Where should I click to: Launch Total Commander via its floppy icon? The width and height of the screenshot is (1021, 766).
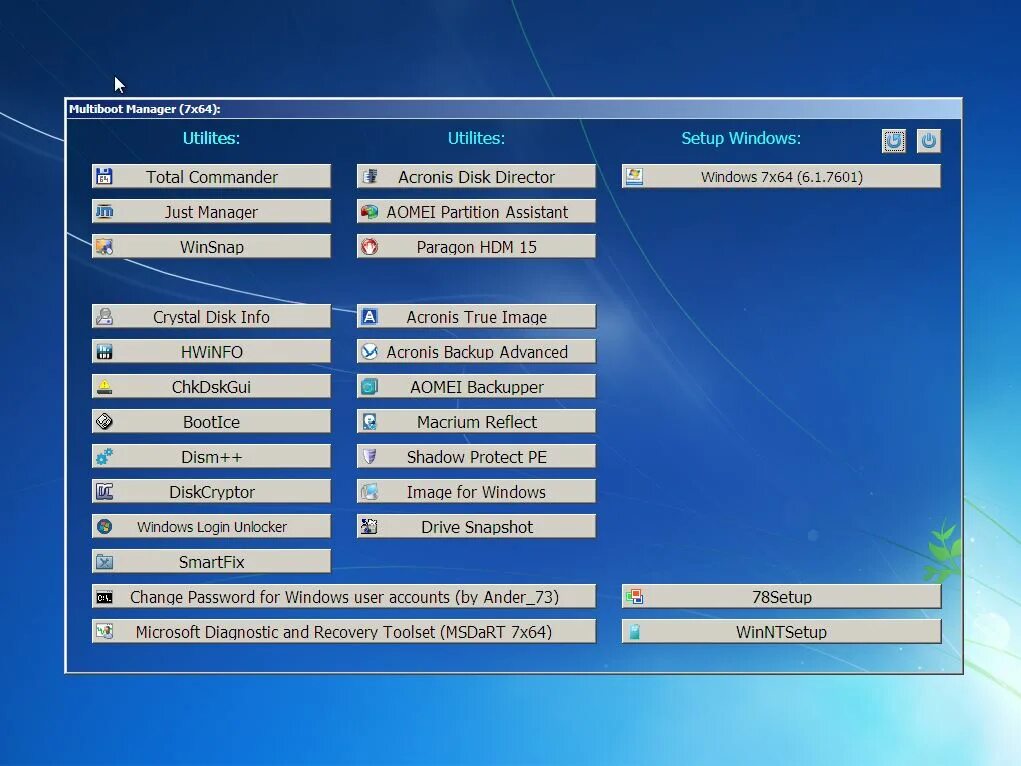pyautogui.click(x=104, y=177)
